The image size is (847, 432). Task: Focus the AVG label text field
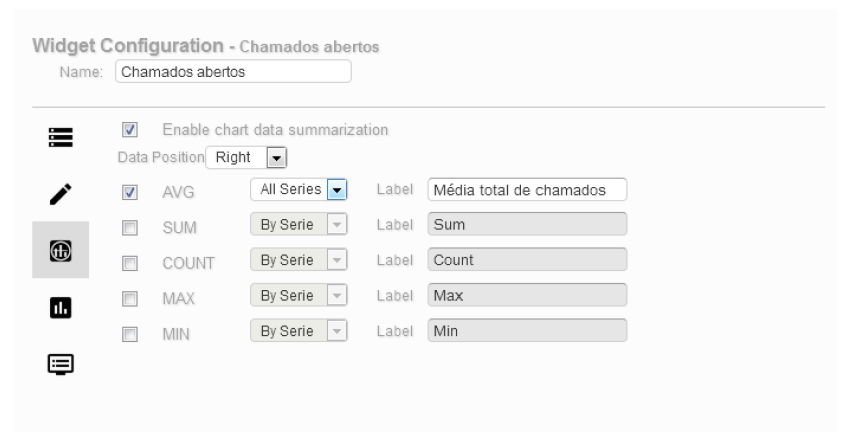click(526, 190)
